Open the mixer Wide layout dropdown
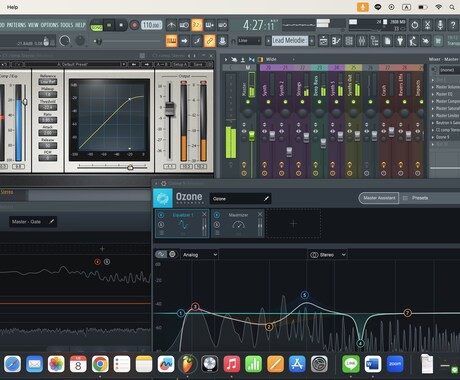460x380 pixels. (279, 59)
